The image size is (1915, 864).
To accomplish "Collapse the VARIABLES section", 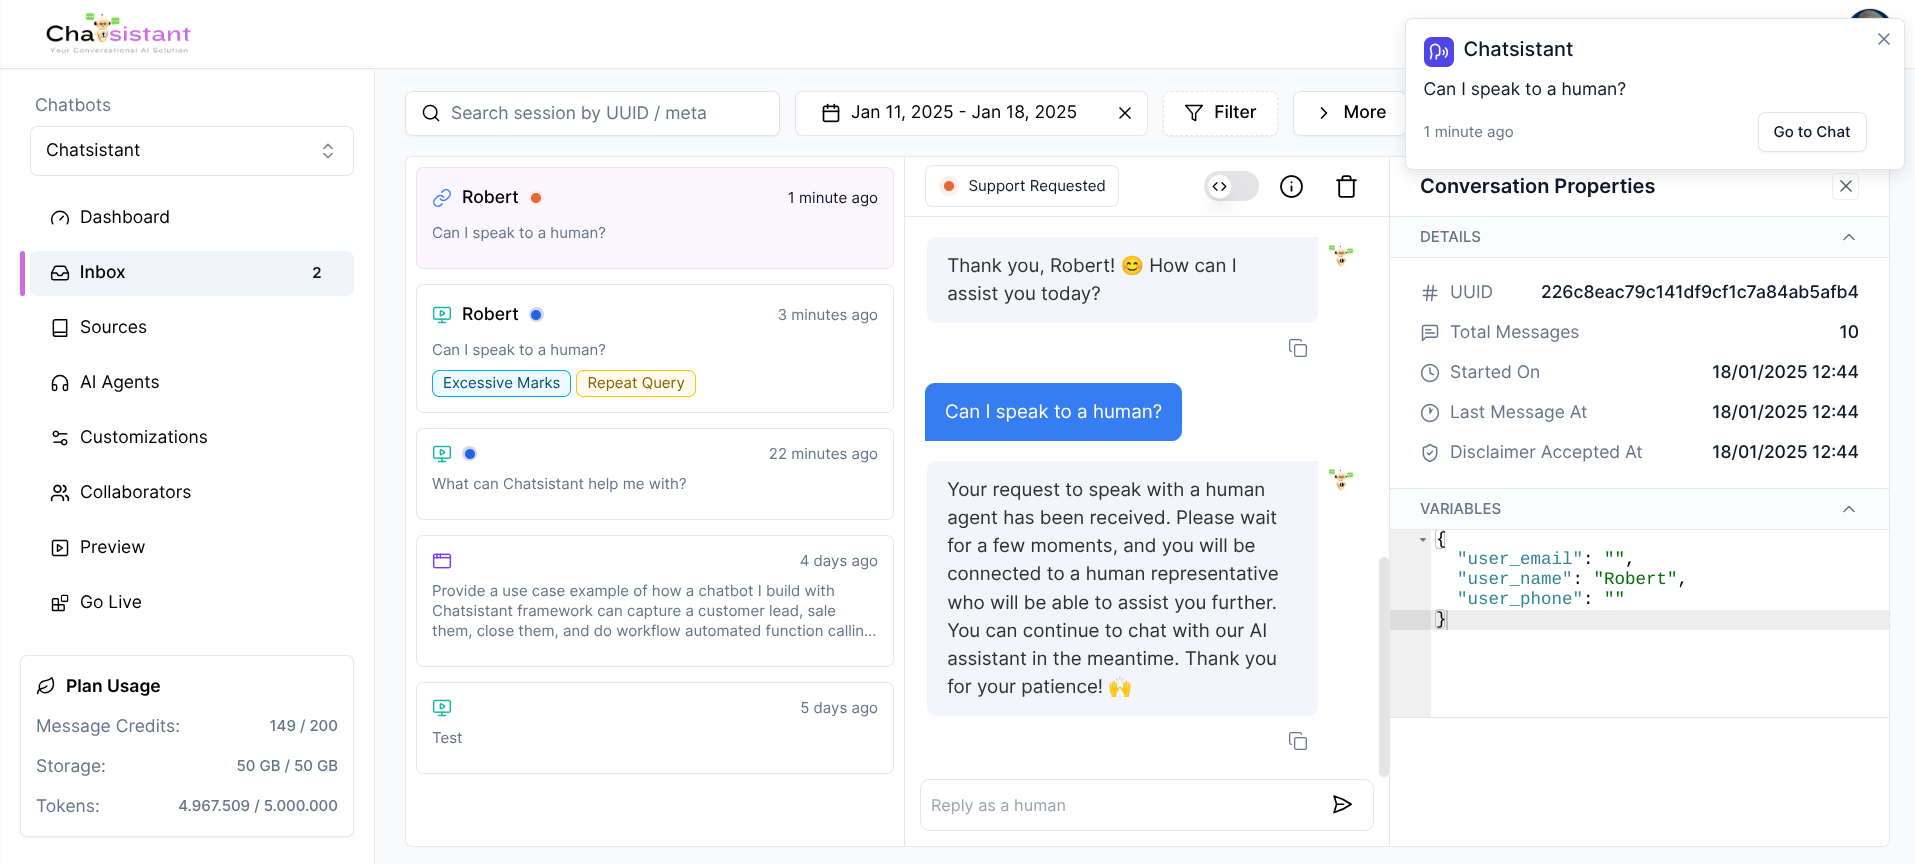I will coord(1849,509).
